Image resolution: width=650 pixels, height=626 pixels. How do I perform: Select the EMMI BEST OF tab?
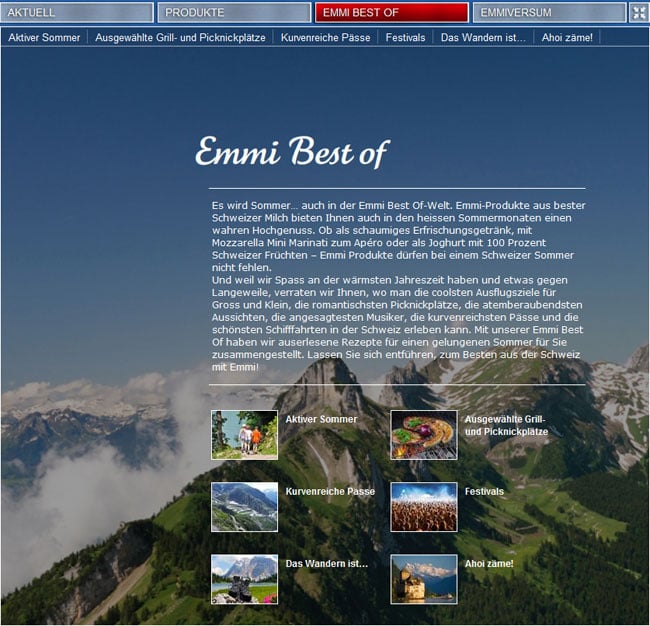pyautogui.click(x=392, y=12)
